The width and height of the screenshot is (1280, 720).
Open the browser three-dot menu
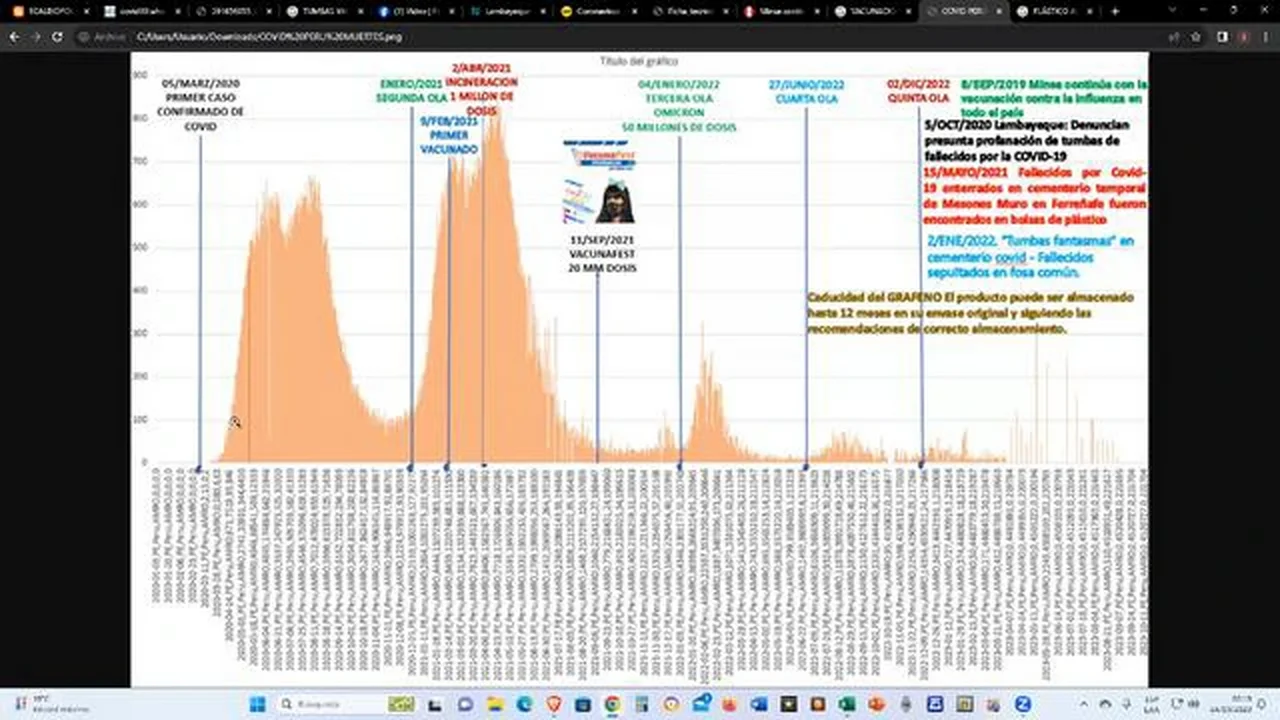[1266, 36]
